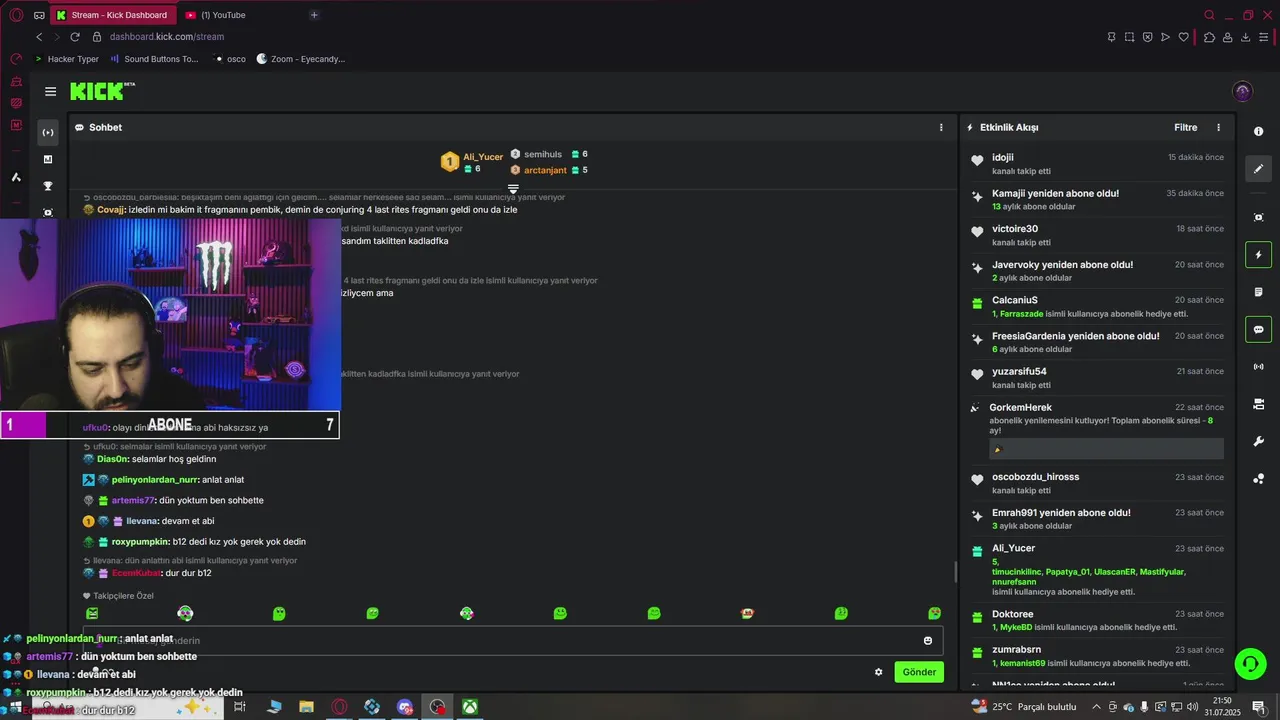Open the Opera search tabs magnifier
The image size is (1280, 720).
pyautogui.click(x=1209, y=15)
